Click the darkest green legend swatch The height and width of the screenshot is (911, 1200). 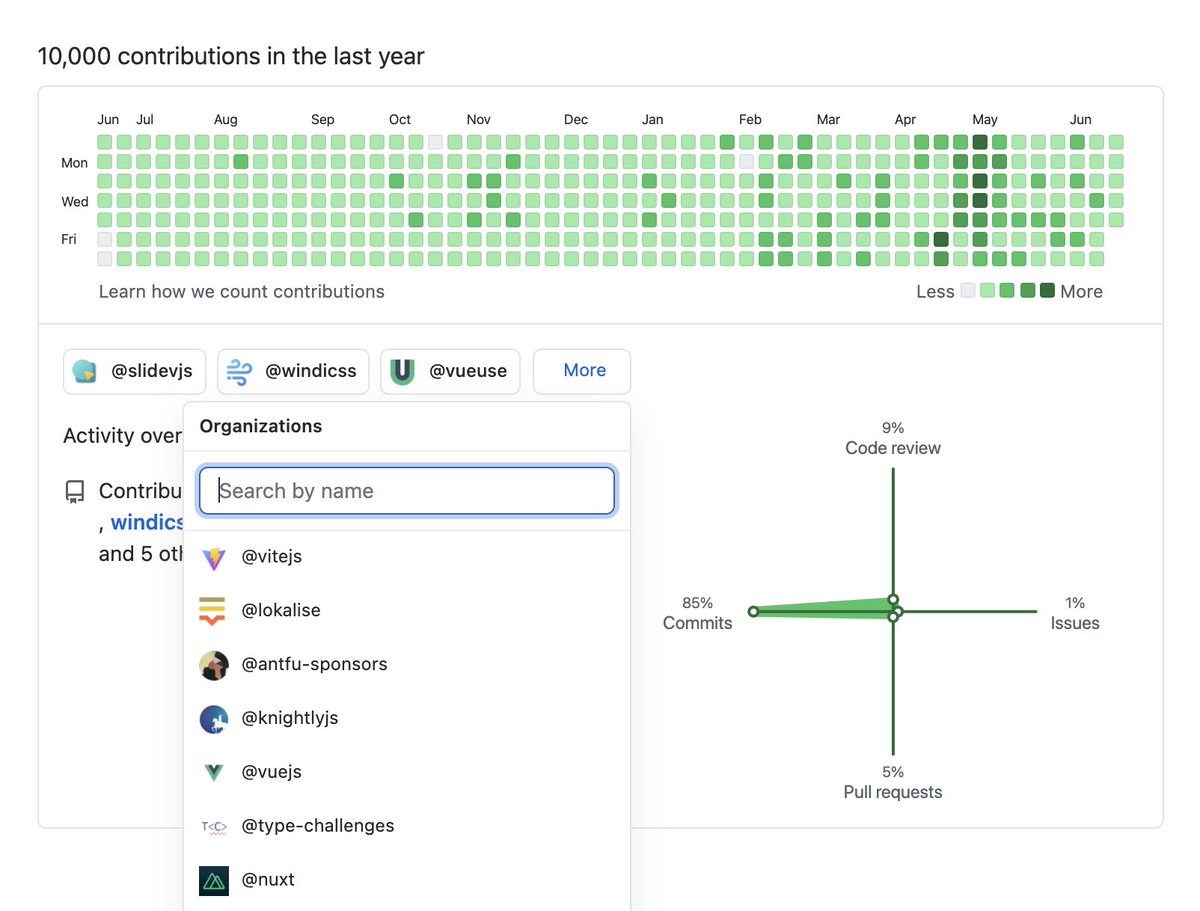point(1047,291)
